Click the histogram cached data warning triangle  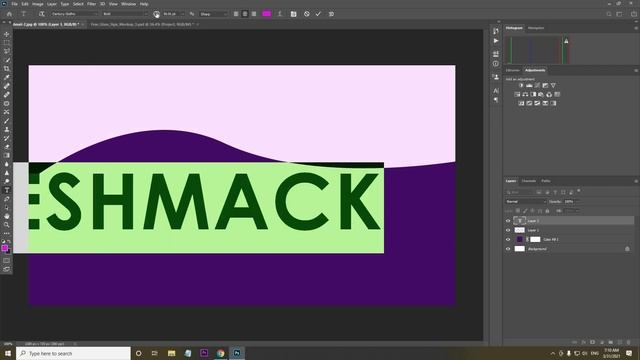tap(566, 41)
